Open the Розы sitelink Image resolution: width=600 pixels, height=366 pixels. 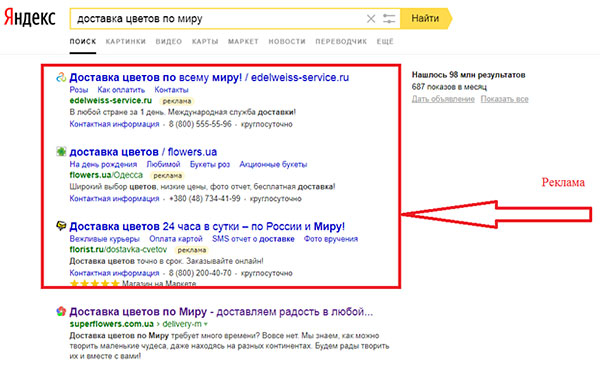[x=79, y=90]
